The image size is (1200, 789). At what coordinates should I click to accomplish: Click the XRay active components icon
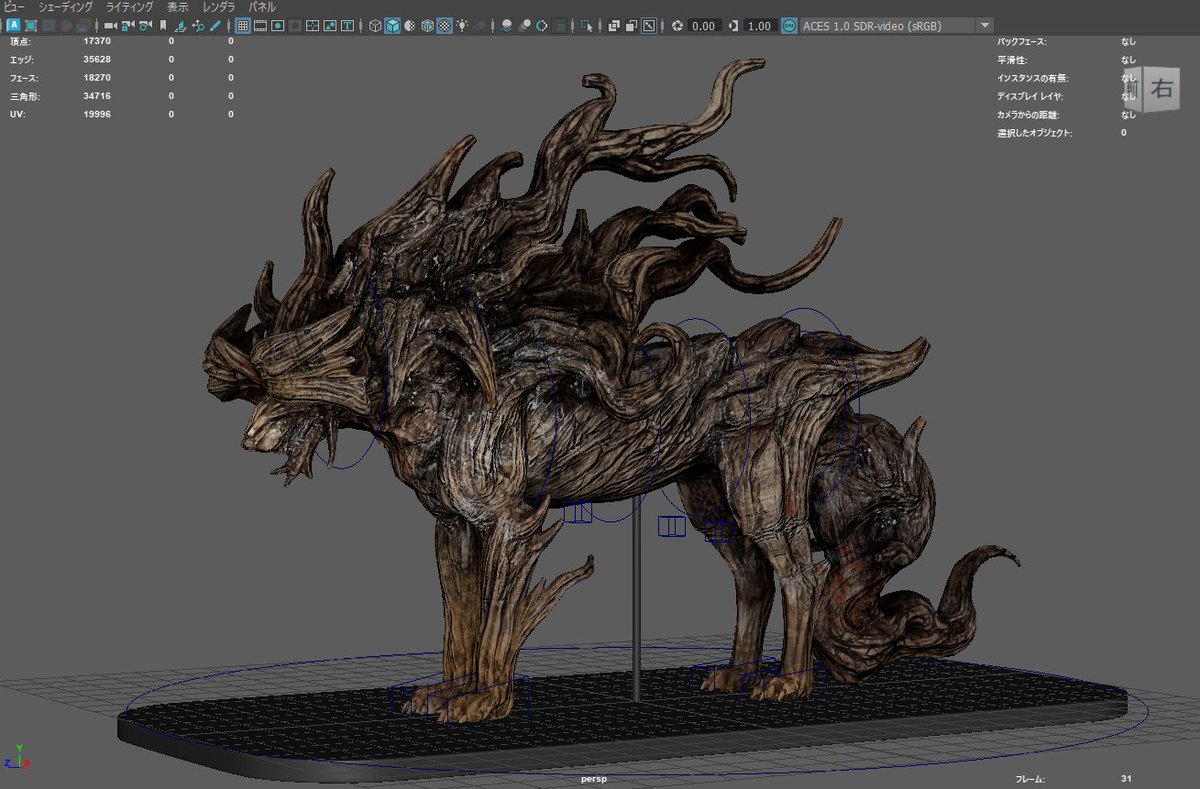click(631, 25)
